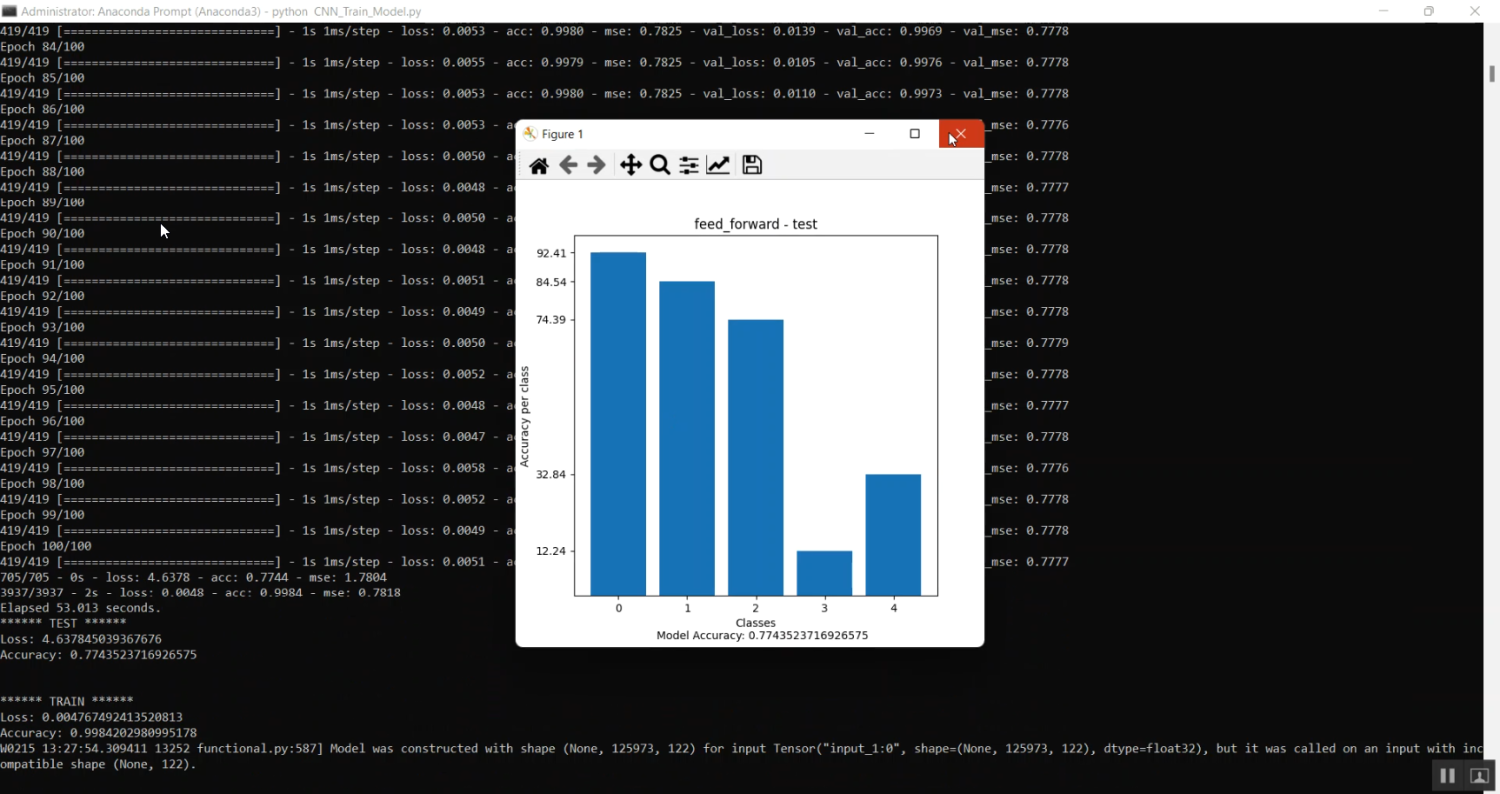This screenshot has height=794, width=1500.
Task: Click the bar for class 3
Action: [x=824, y=573]
